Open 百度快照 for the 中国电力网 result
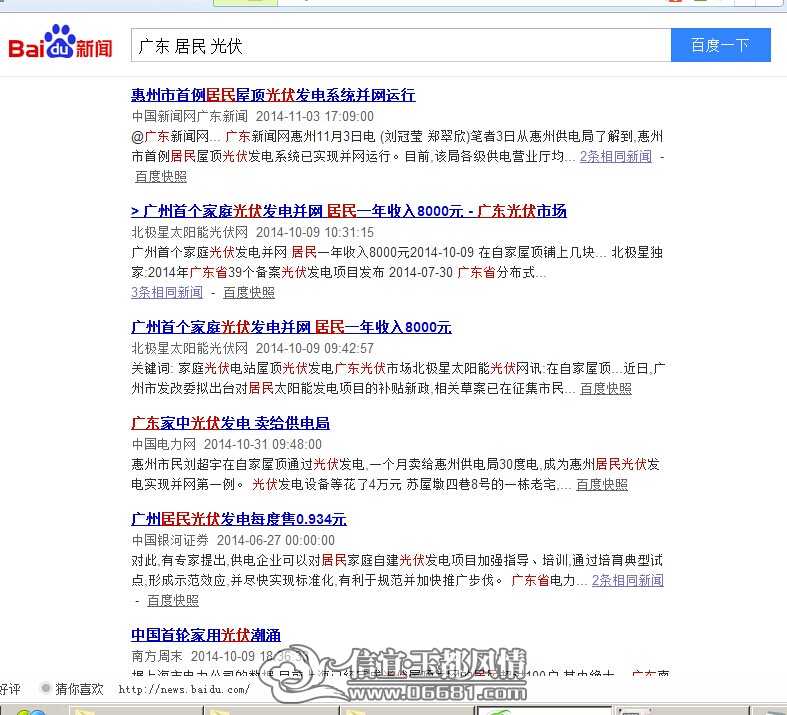The image size is (787, 715). (602, 485)
